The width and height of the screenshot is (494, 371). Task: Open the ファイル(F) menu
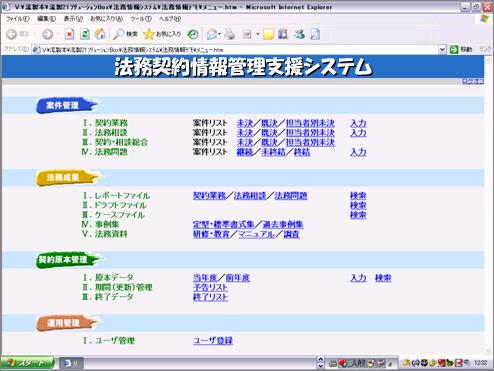point(18,19)
